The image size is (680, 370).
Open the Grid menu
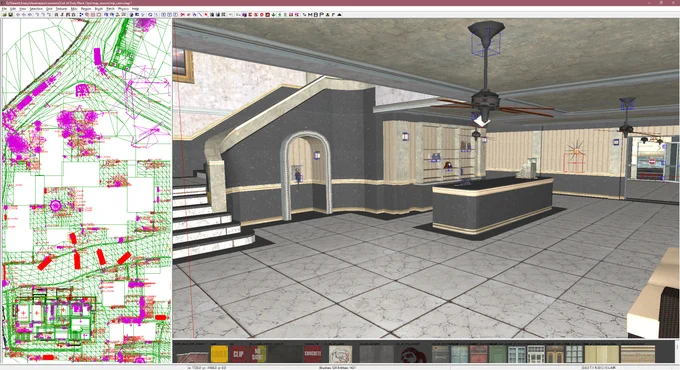pyautogui.click(x=49, y=9)
